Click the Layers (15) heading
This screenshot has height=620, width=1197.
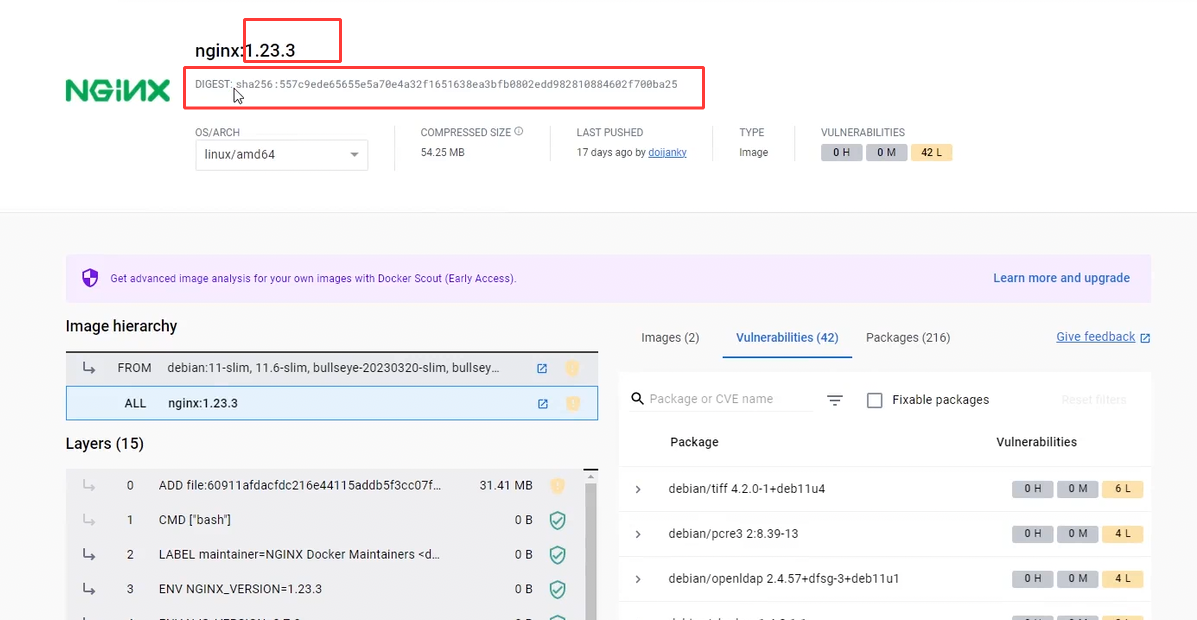click(x=105, y=444)
